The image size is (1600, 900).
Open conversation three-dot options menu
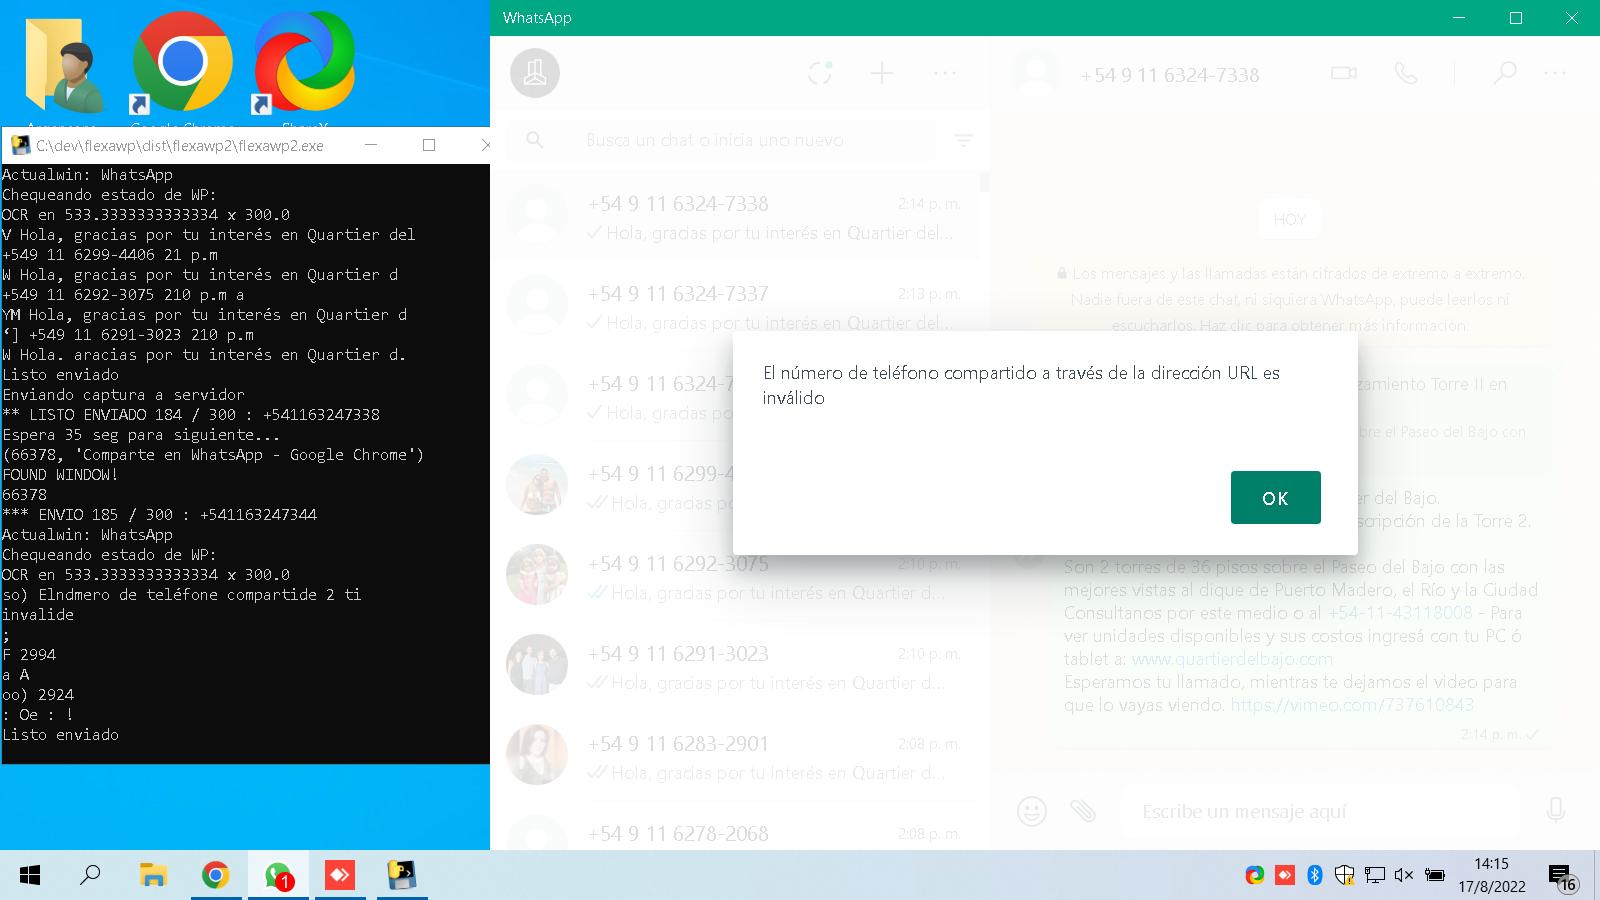pos(1555,73)
